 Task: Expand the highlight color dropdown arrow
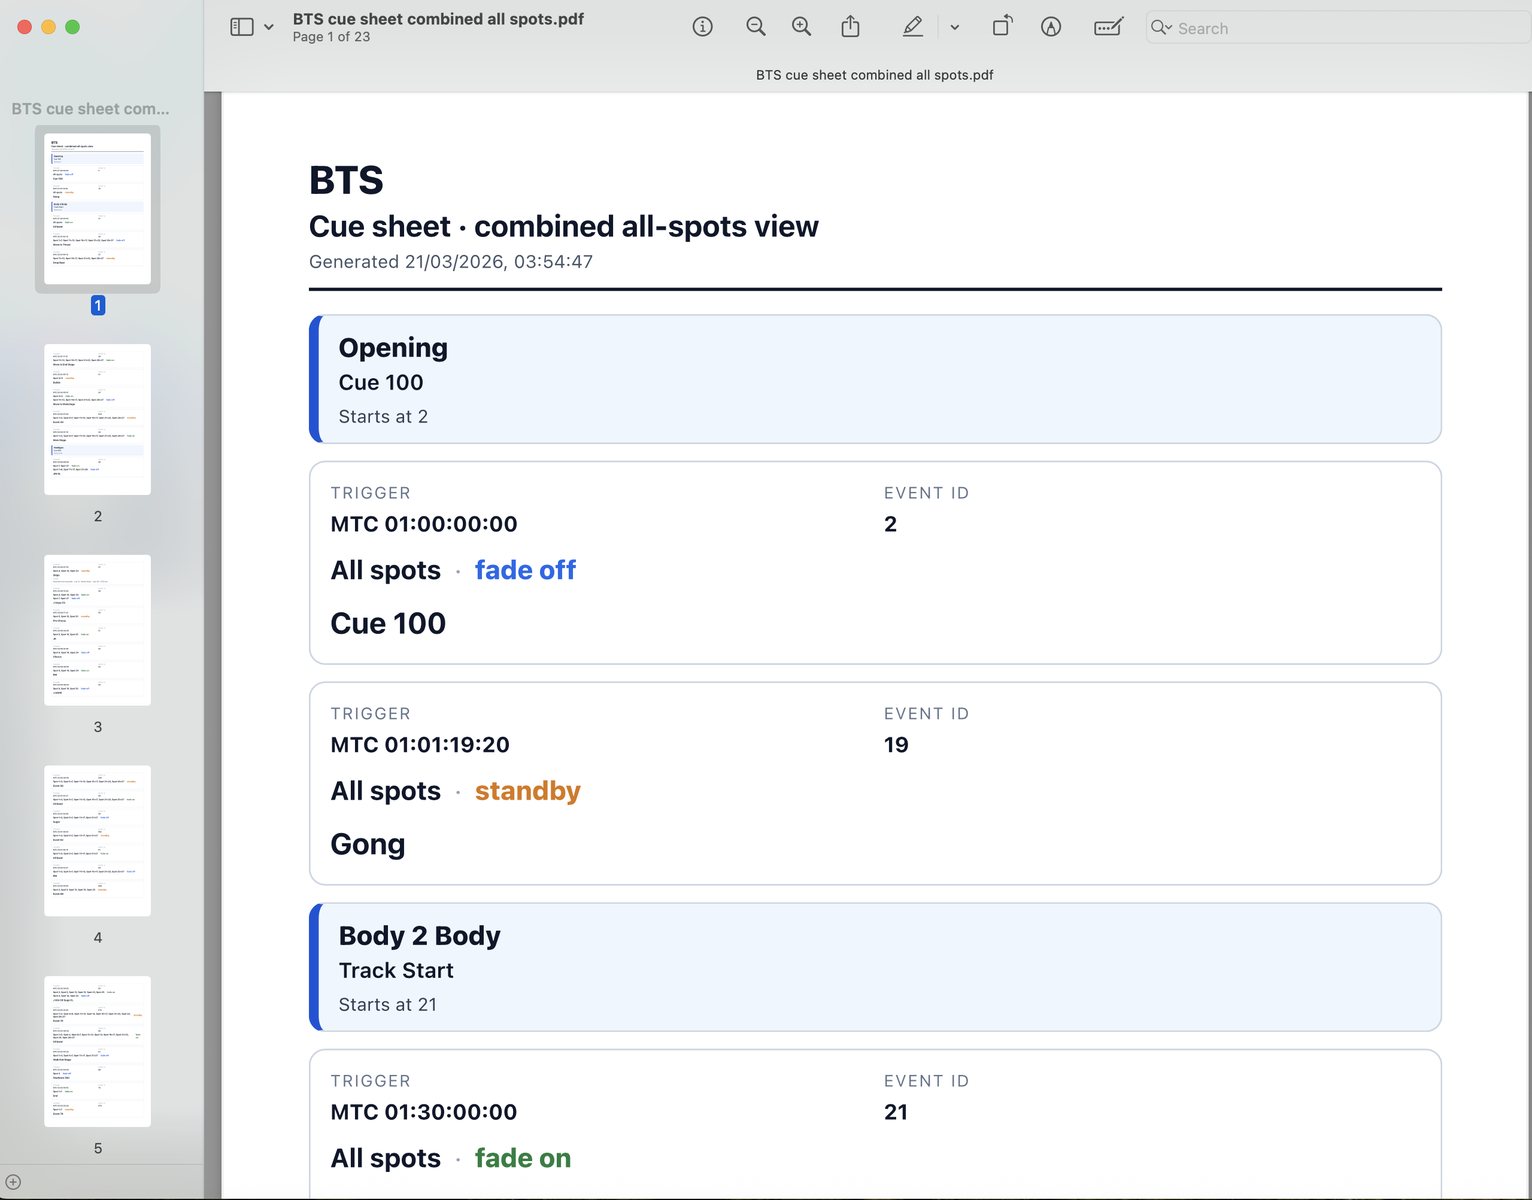click(955, 27)
